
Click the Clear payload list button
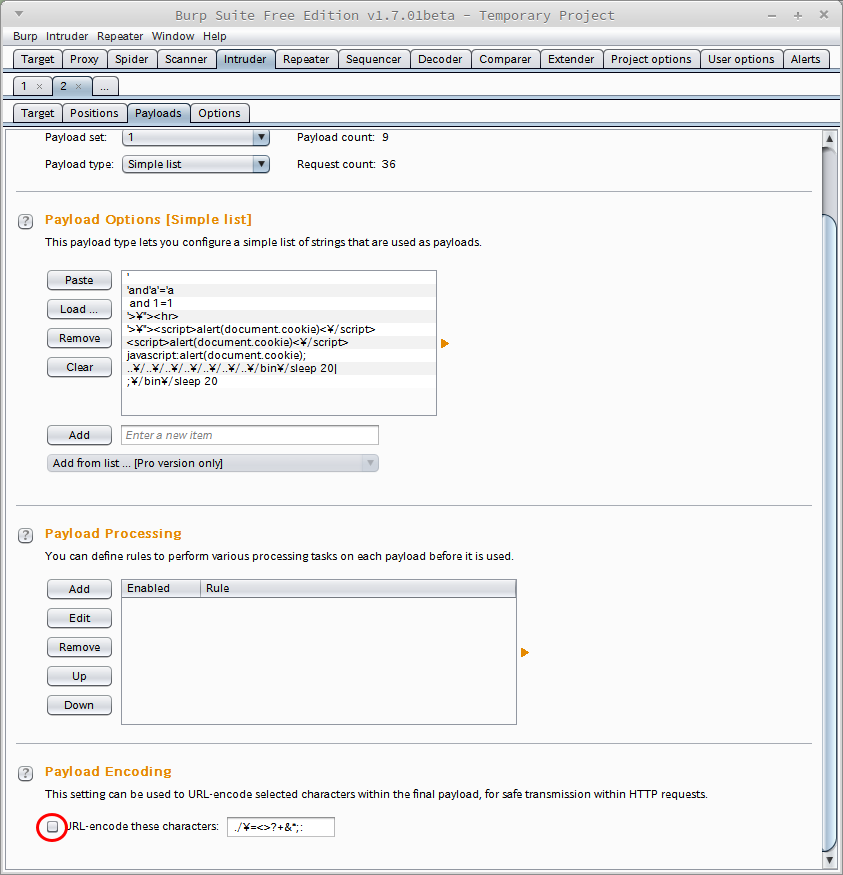coord(79,367)
